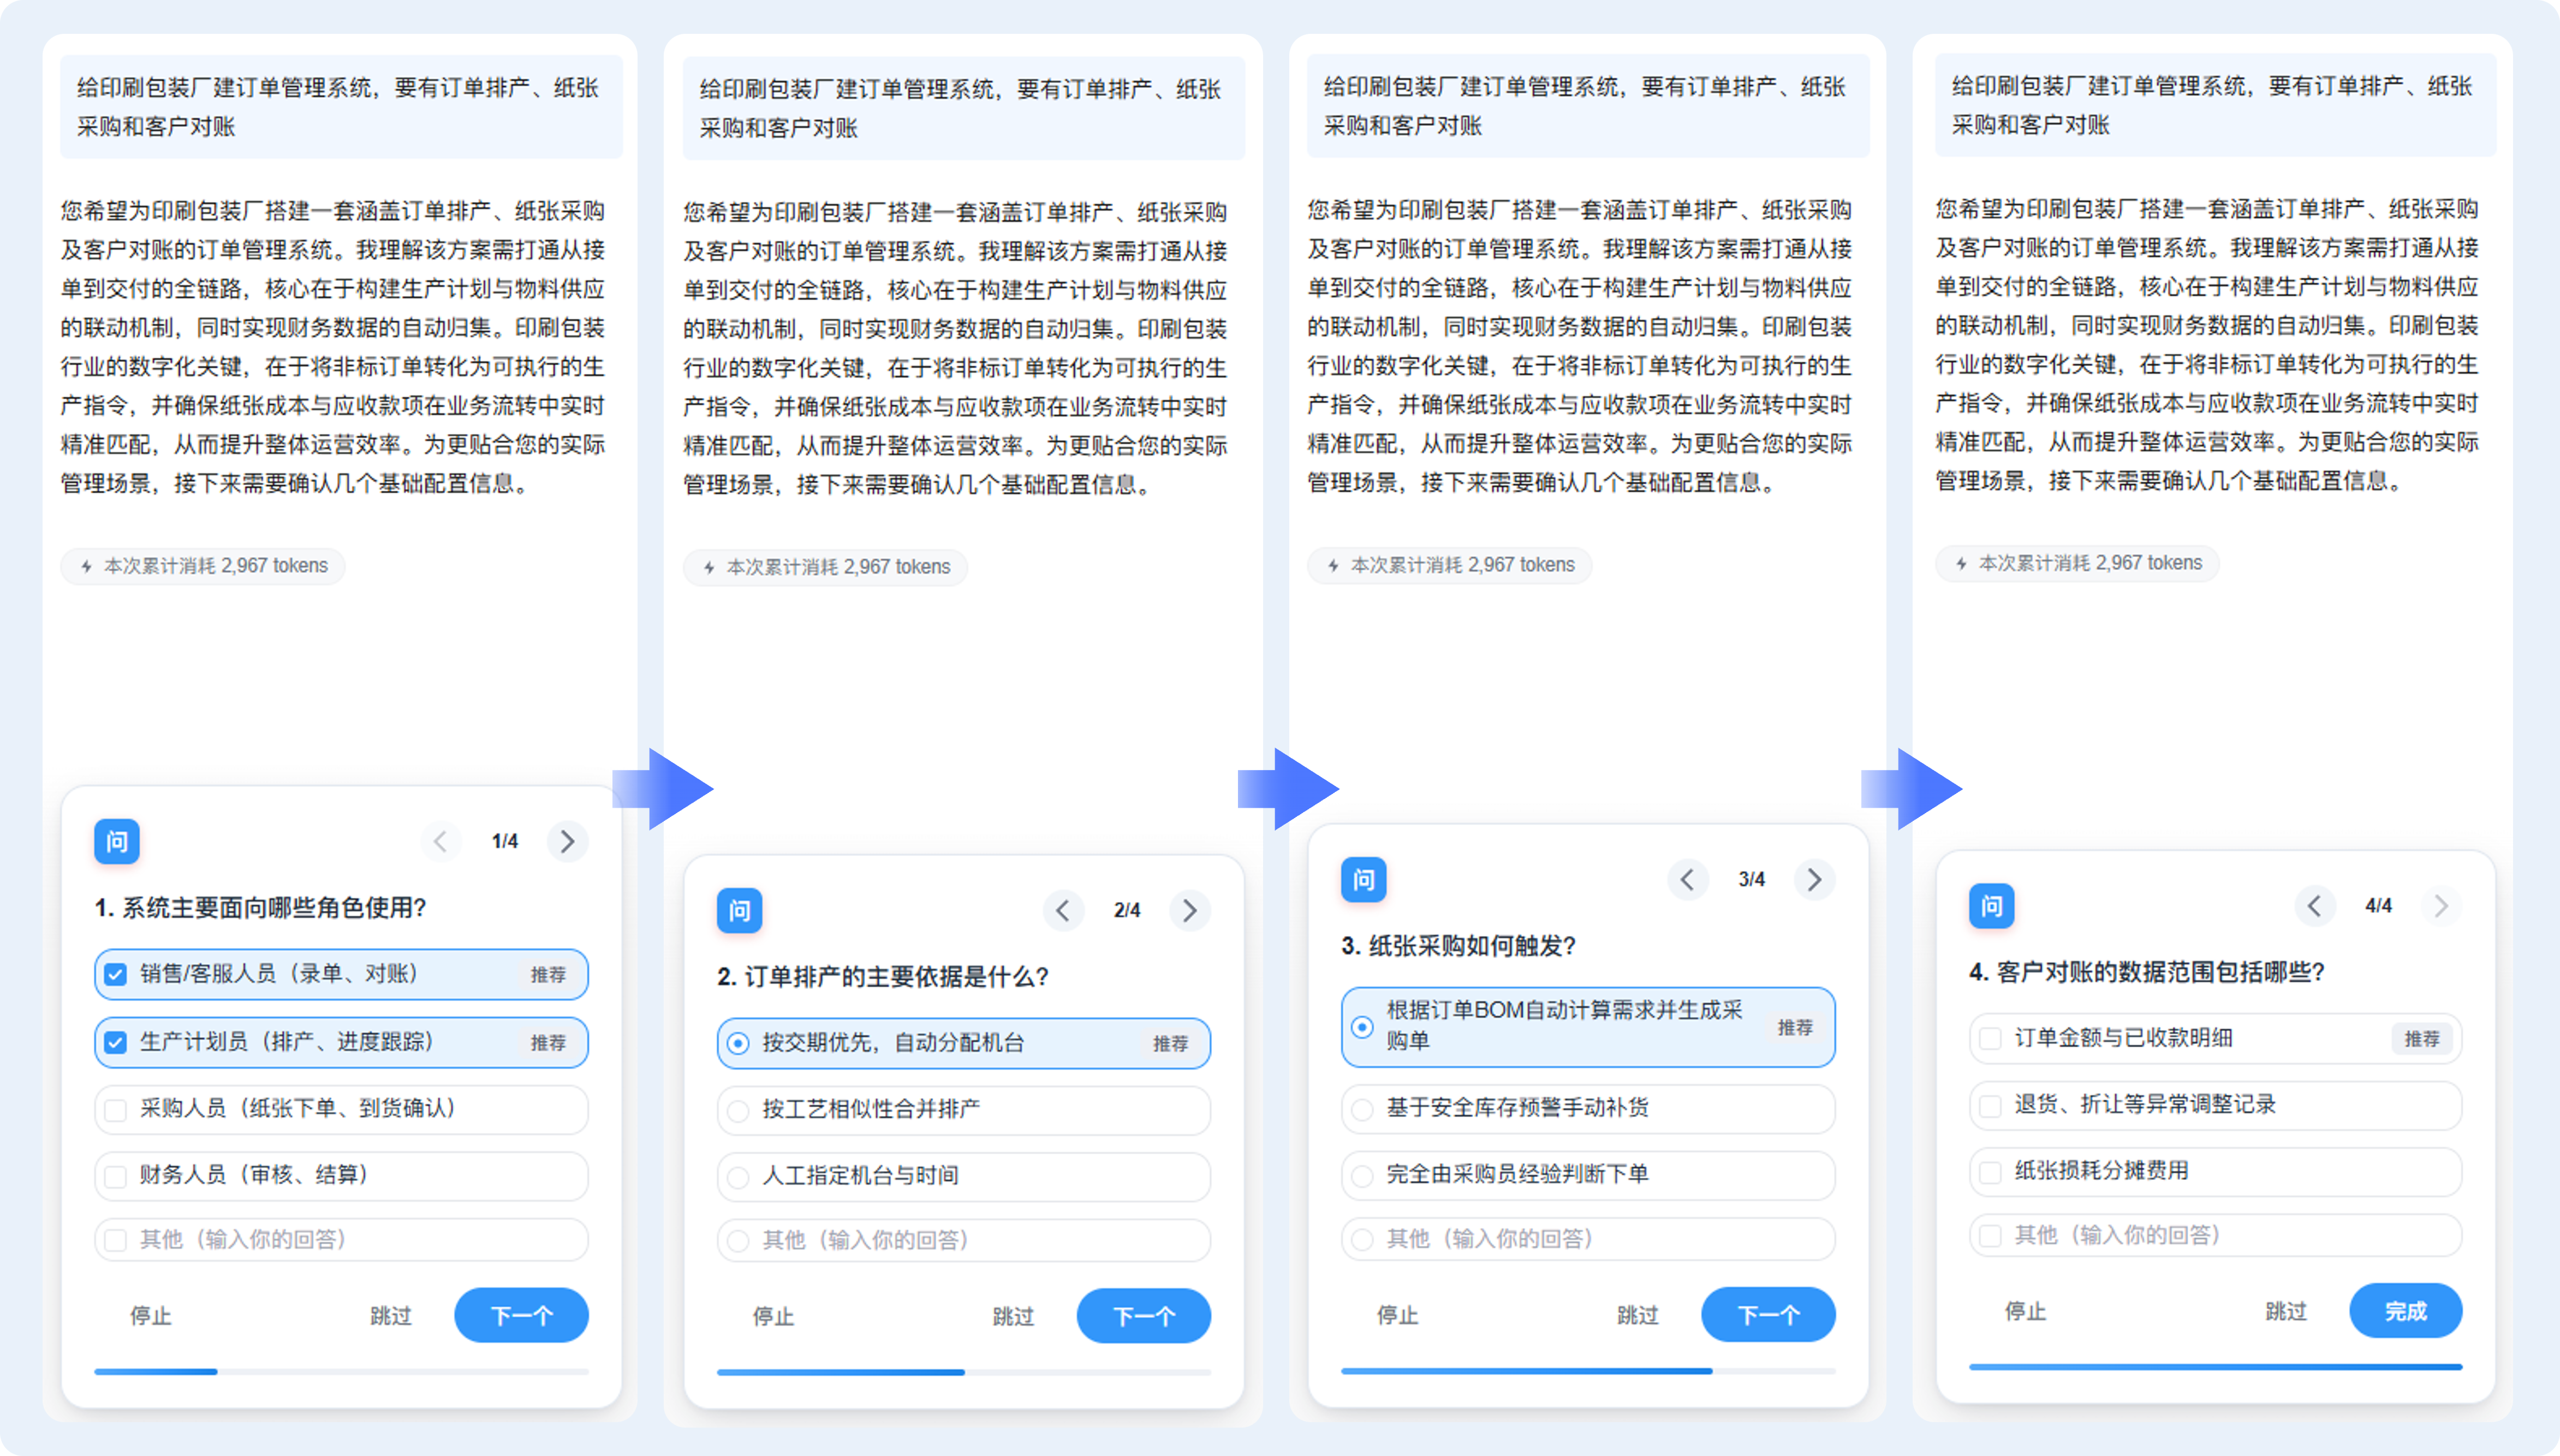Image resolution: width=2560 pixels, height=1456 pixels.
Task: Click 停止 on the 3/4 card
Action: pyautogui.click(x=1398, y=1315)
